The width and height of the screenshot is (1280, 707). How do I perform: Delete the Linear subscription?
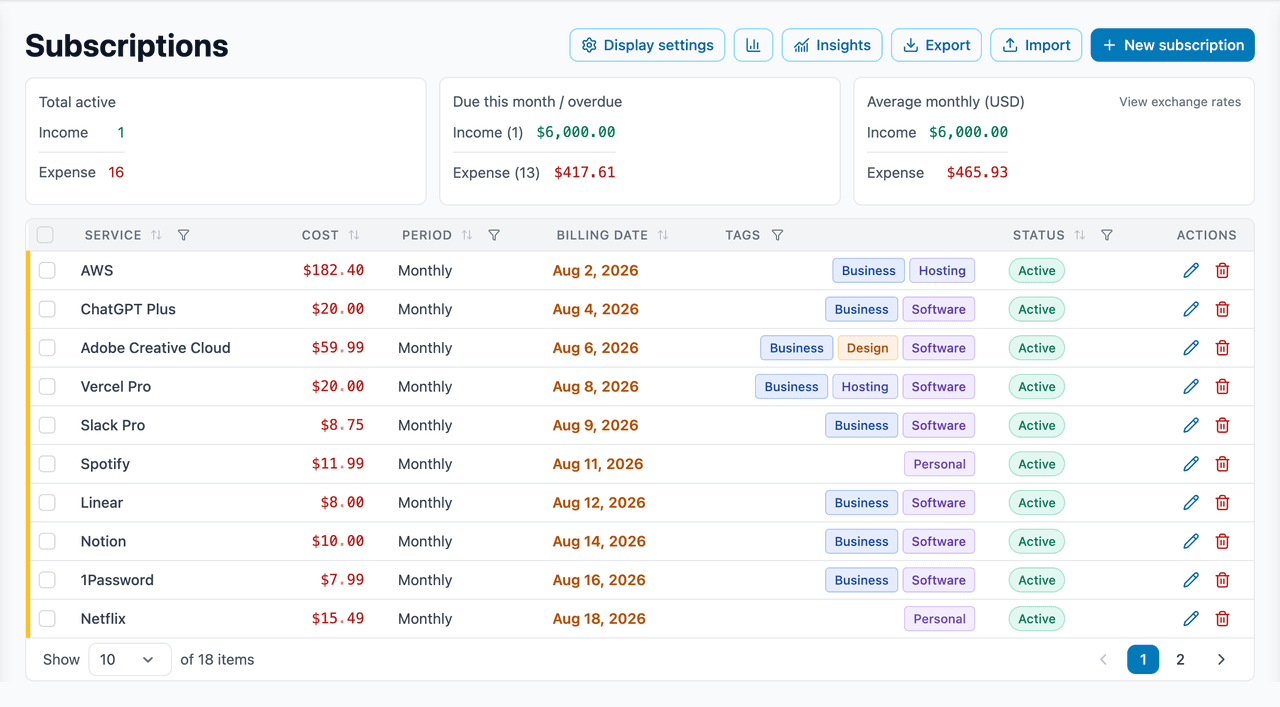pyautogui.click(x=1222, y=502)
